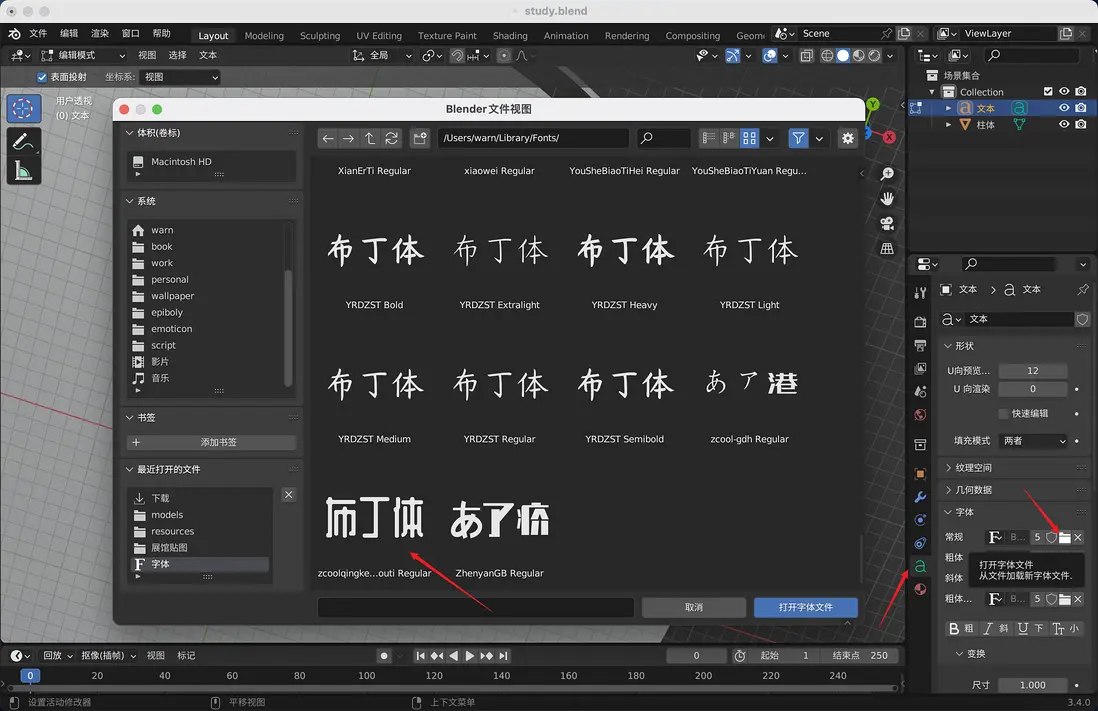This screenshot has height=711, width=1098.
Task: Select the filter funnel icon in the file browser
Action: [x=799, y=138]
